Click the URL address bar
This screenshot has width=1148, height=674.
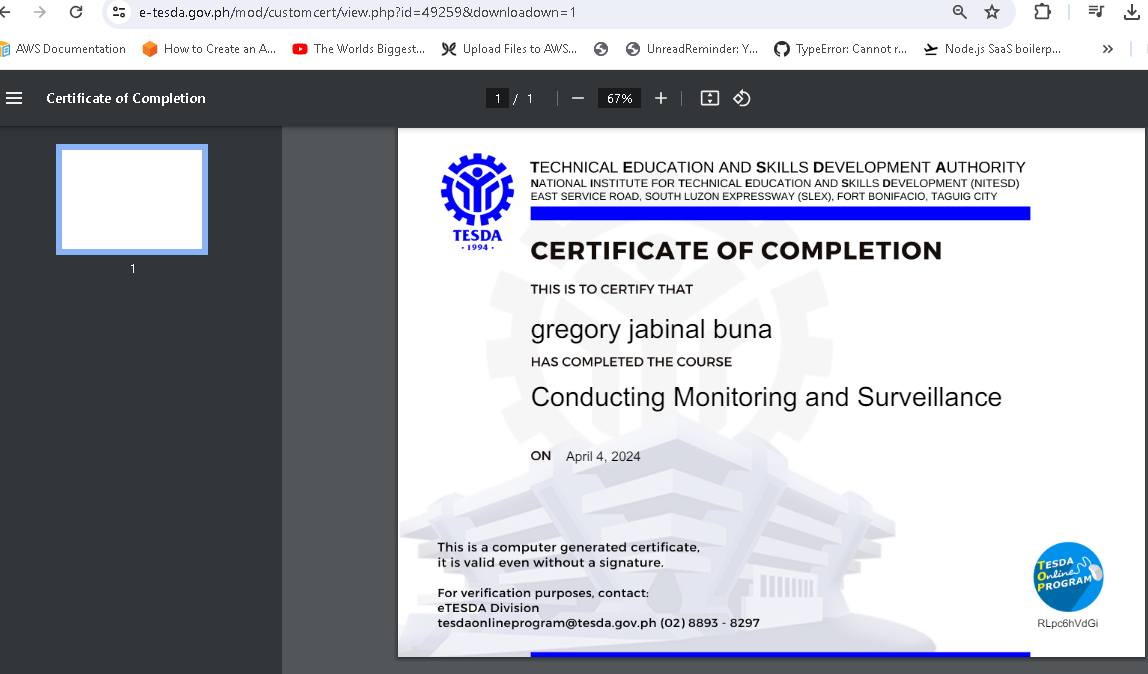click(500, 12)
